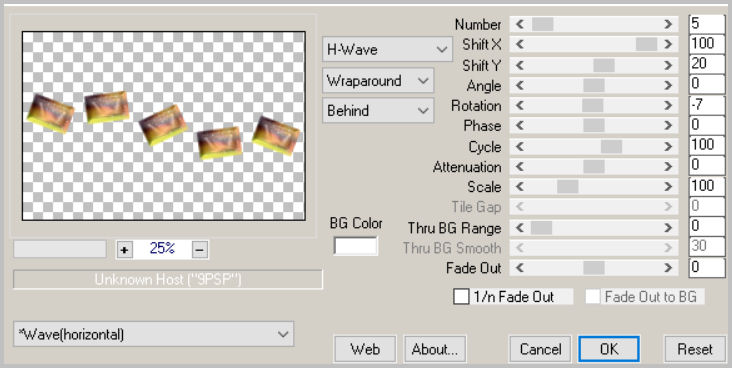Click the left arrow of Shift X slider
This screenshot has height=368, width=732.
point(520,44)
